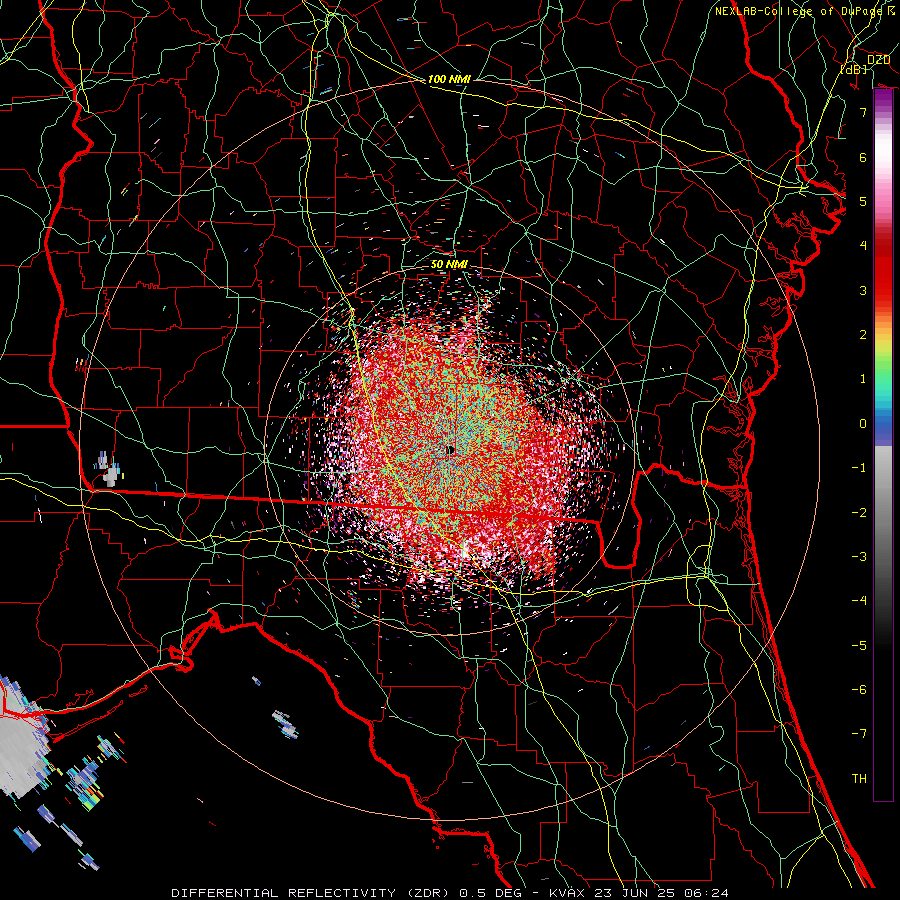This screenshot has width=900, height=900.
Task: Click the DZD product label above the scale
Action: [x=878, y=60]
